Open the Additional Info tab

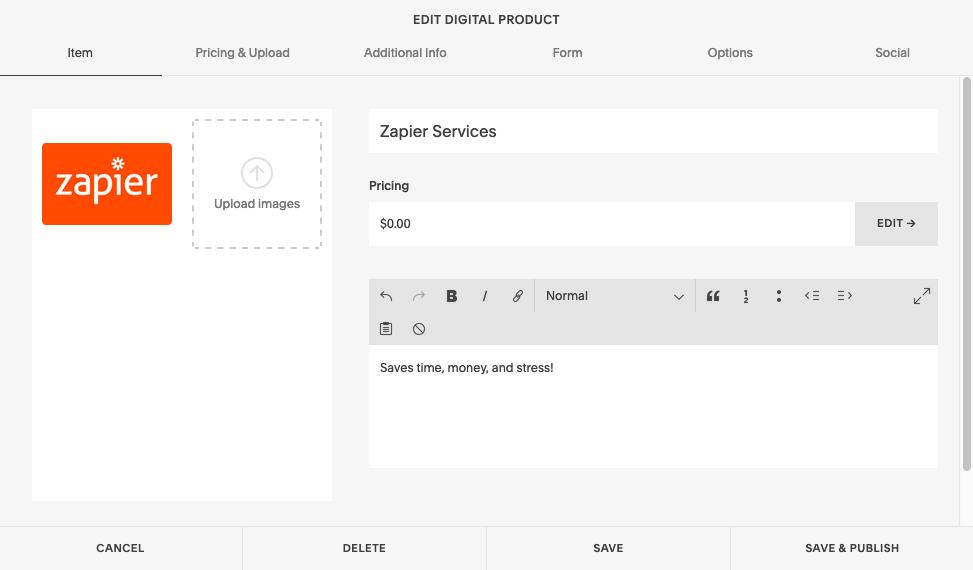point(405,53)
